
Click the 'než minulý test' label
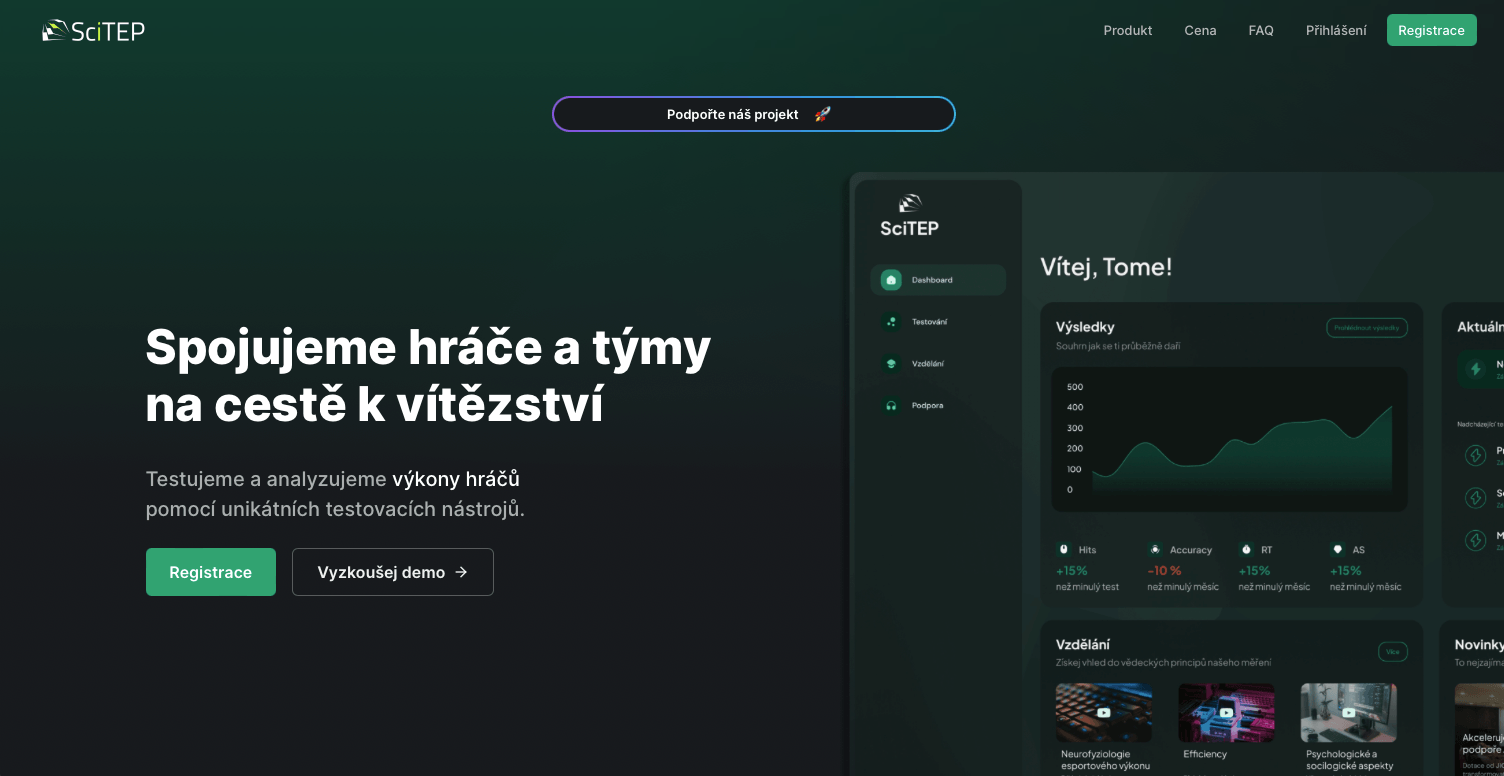(1087, 587)
